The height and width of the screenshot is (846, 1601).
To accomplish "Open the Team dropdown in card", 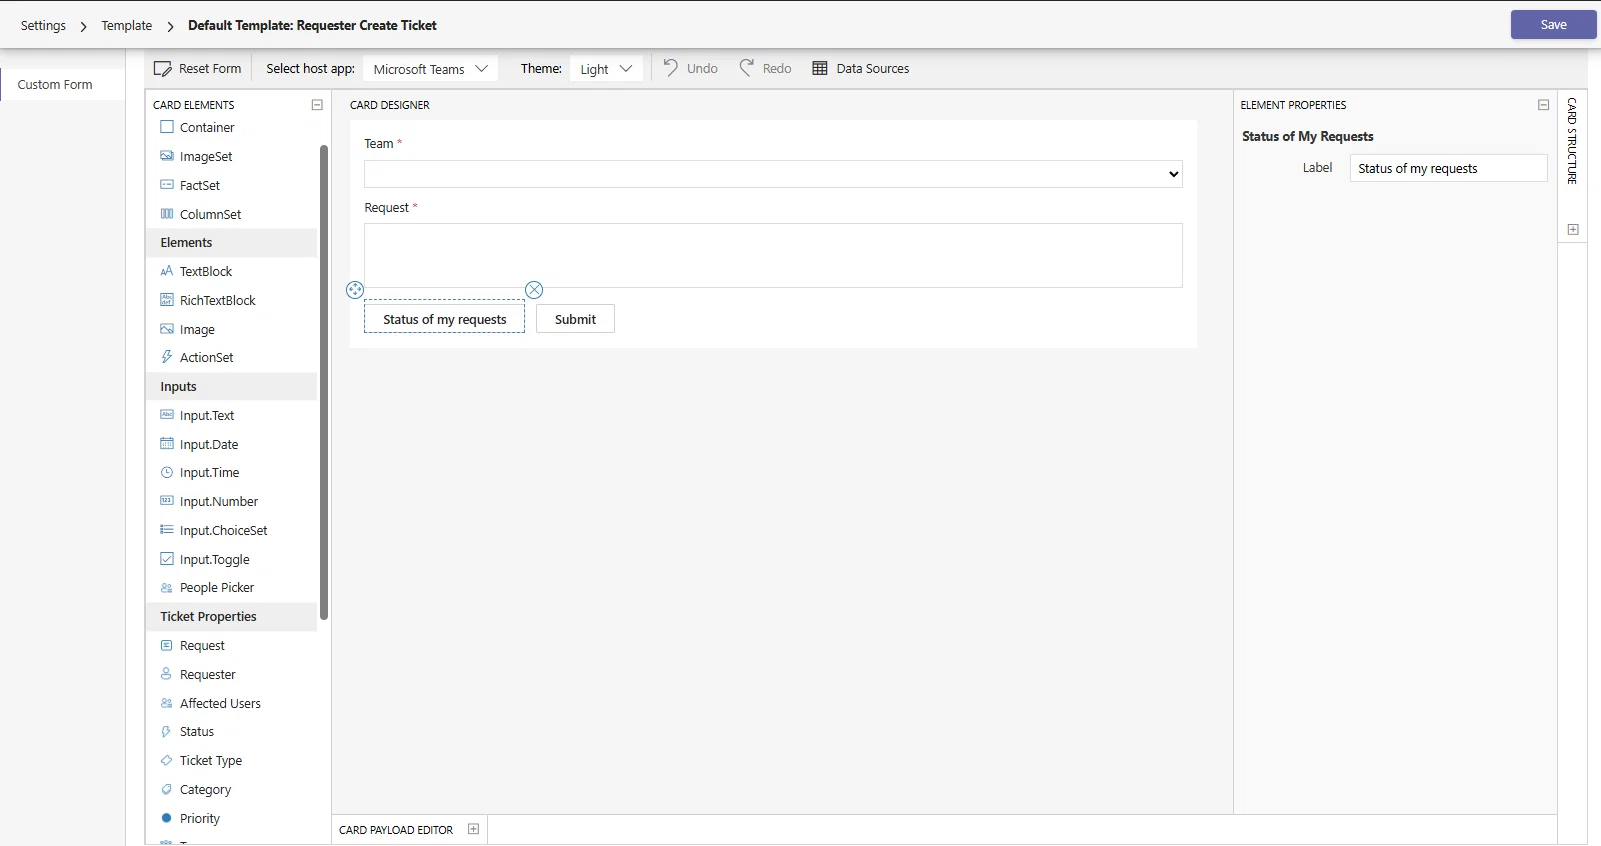I will (773, 174).
